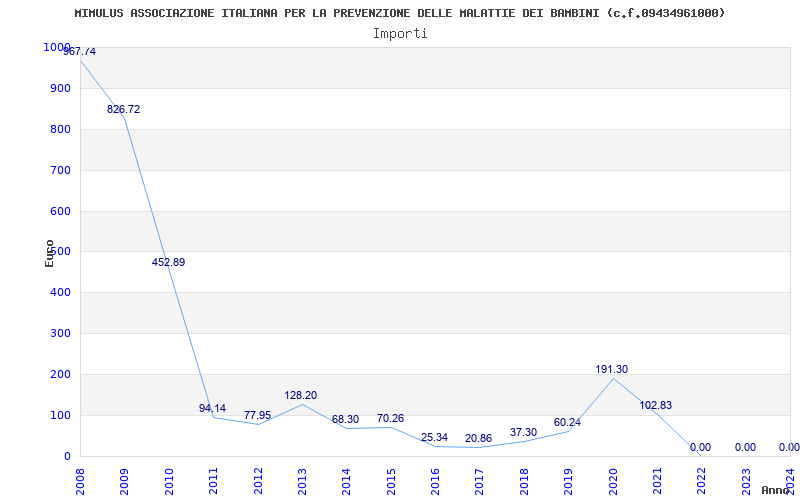This screenshot has width=800, height=500.
Task: Click the y-axis tick 600
Action: pos(60,211)
